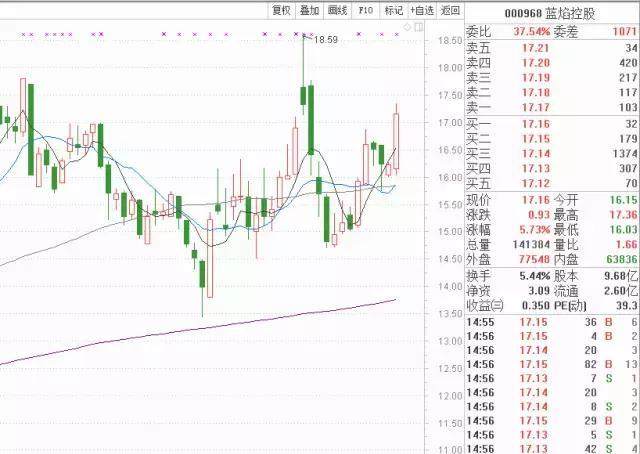Click the 18.59 peak price label
640x454 pixels.
(x=326, y=40)
